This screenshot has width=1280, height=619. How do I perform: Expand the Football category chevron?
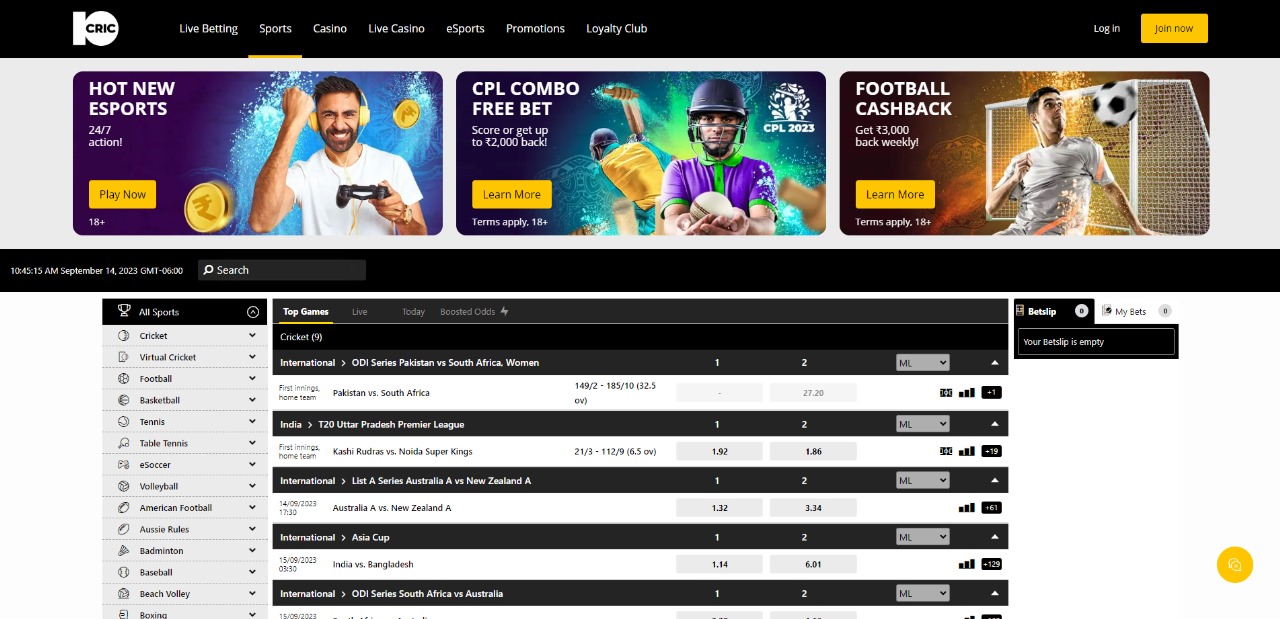tap(252, 379)
